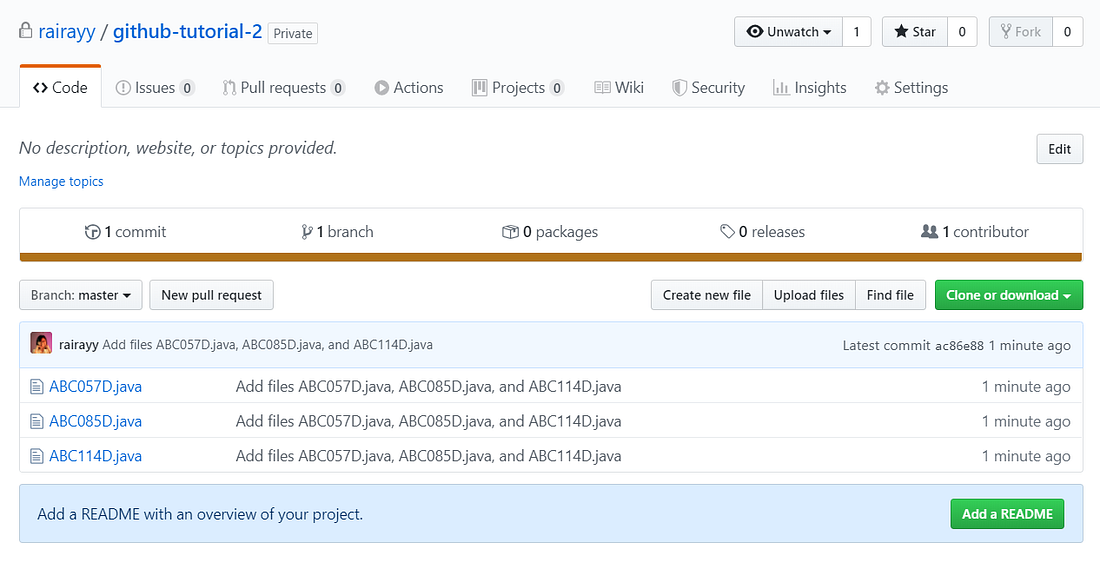Image resolution: width=1100 pixels, height=562 pixels.
Task: Click the Manage topics link
Action: pyautogui.click(x=61, y=181)
